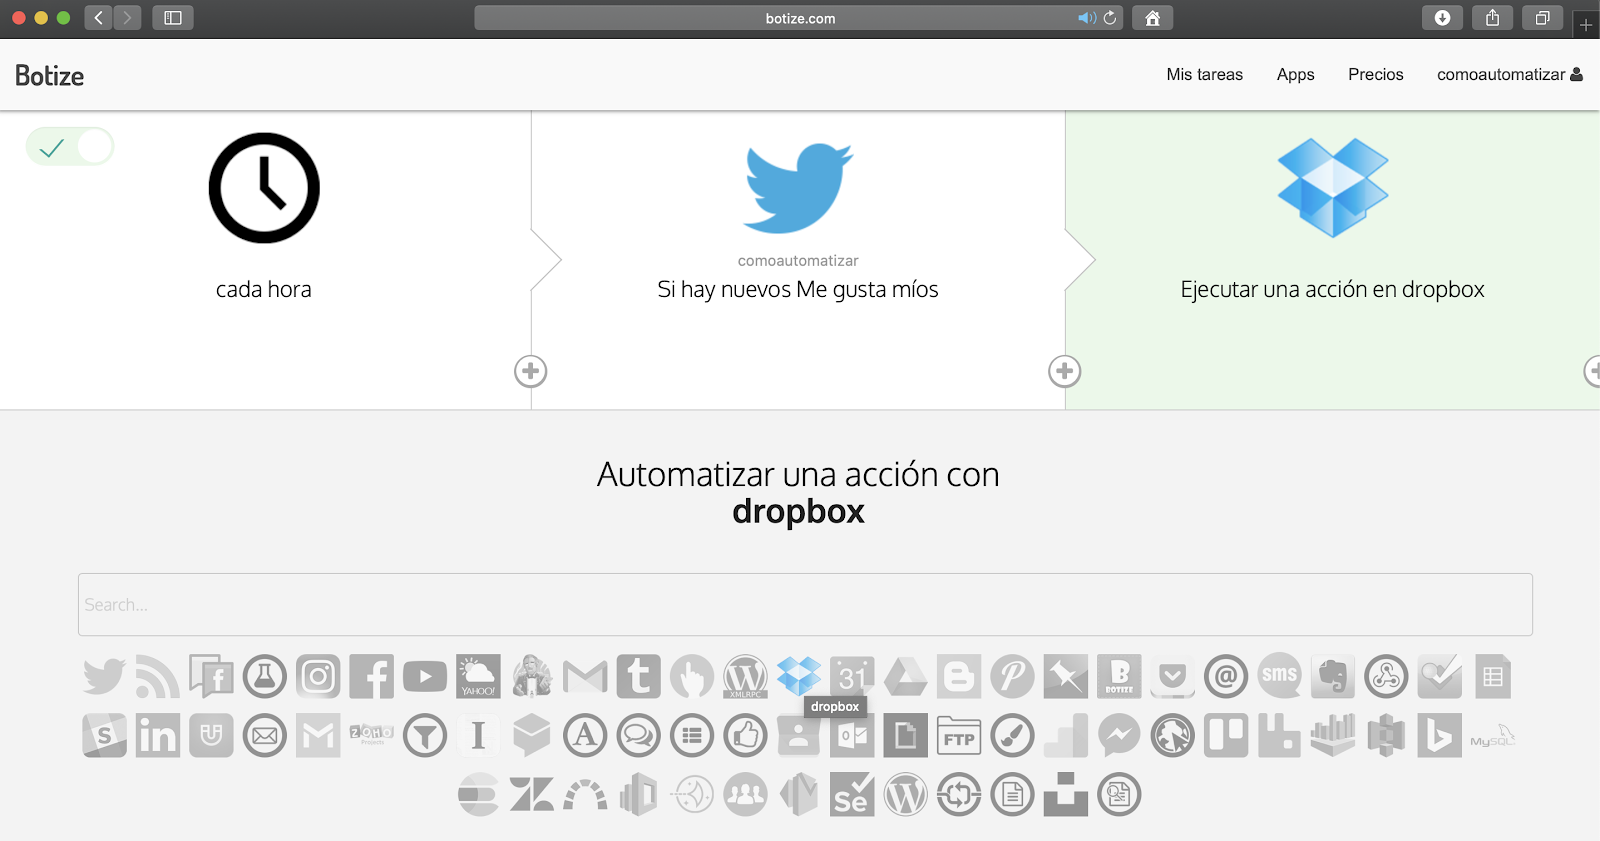This screenshot has height=841, width=1600.
Task: Choose the SMS app icon
Action: pos(1279,675)
